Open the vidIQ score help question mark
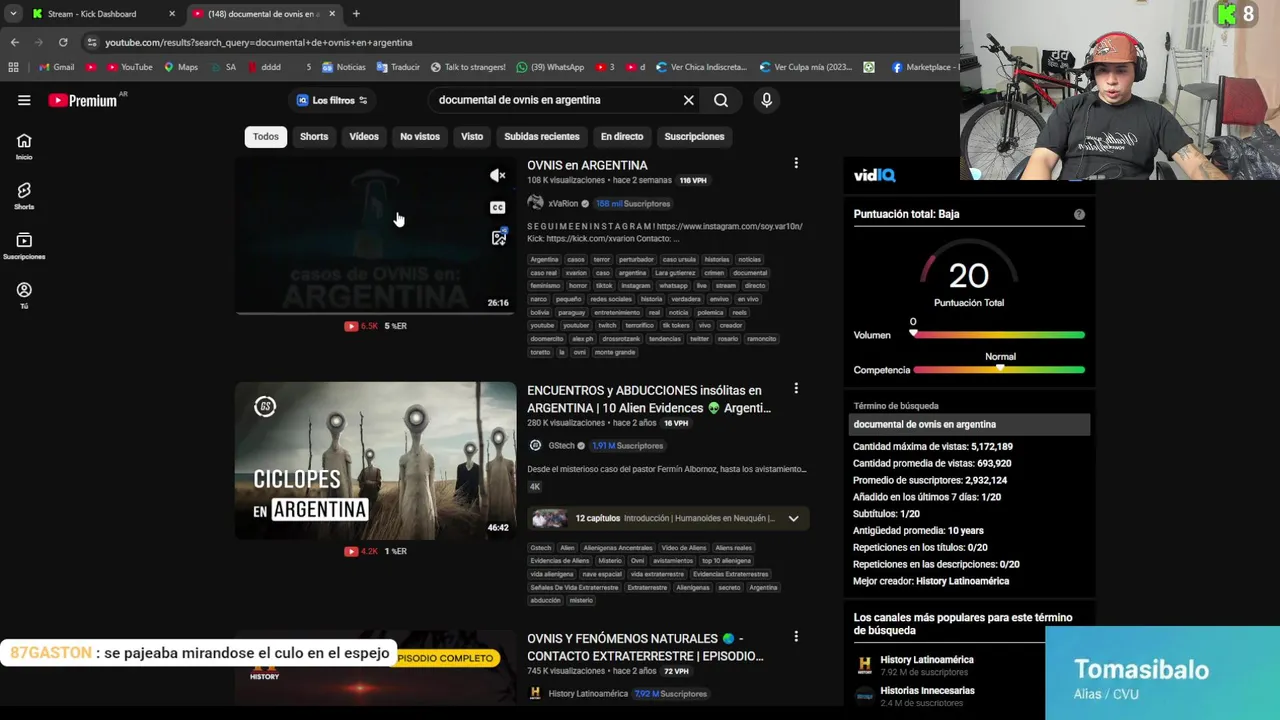Viewport: 1280px width, 720px height. pos(1079,214)
